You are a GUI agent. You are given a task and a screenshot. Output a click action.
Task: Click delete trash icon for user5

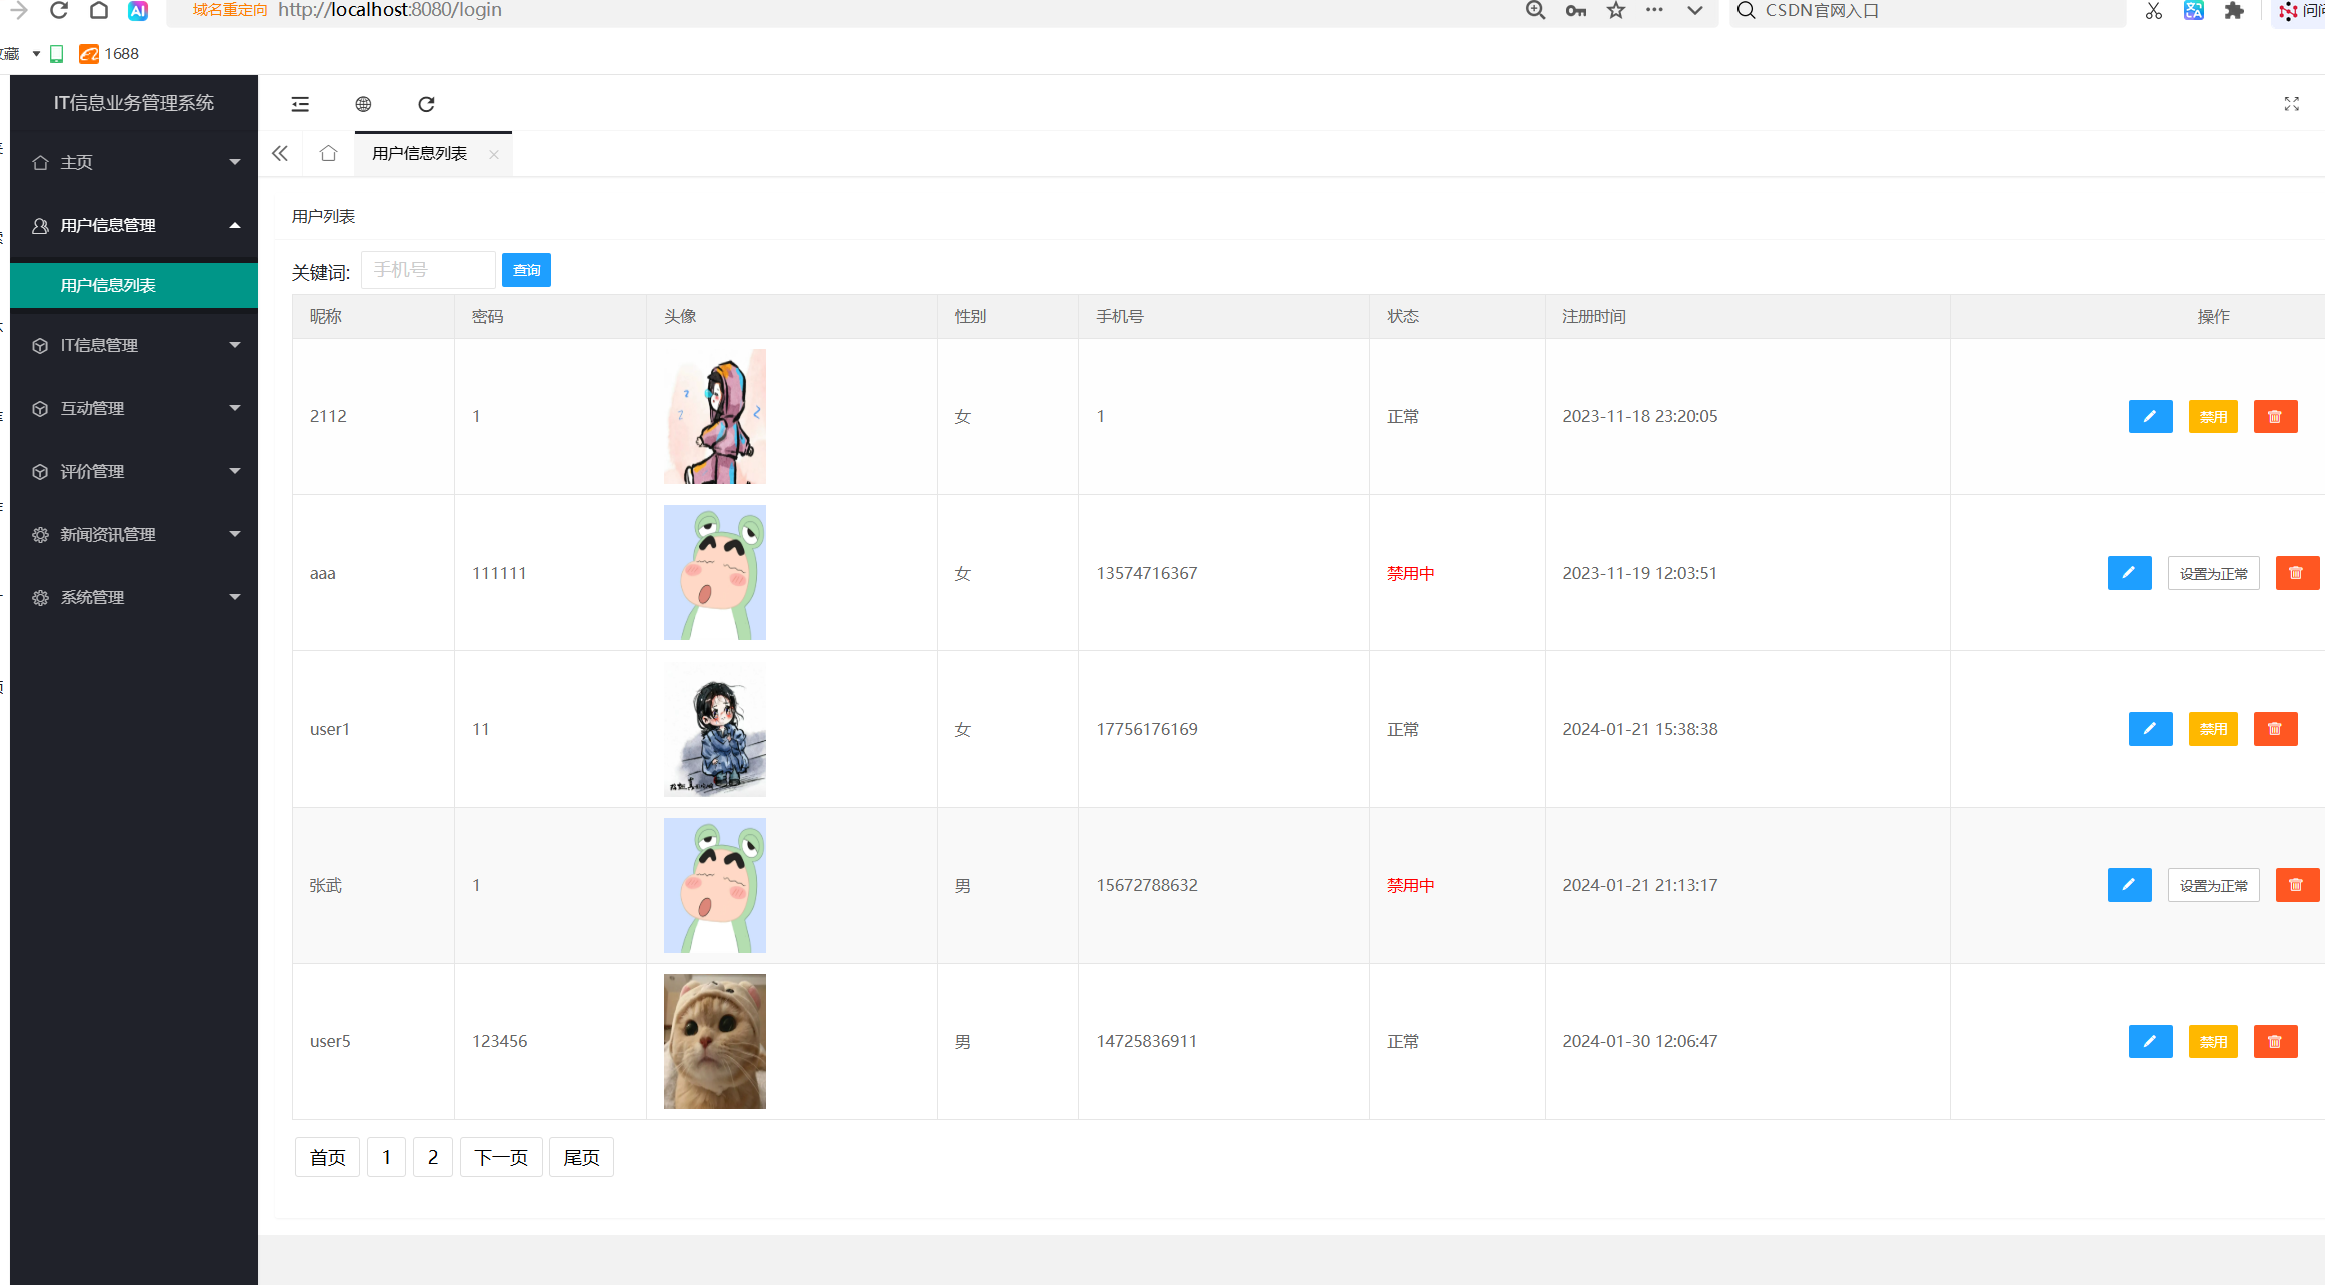click(x=2275, y=1041)
